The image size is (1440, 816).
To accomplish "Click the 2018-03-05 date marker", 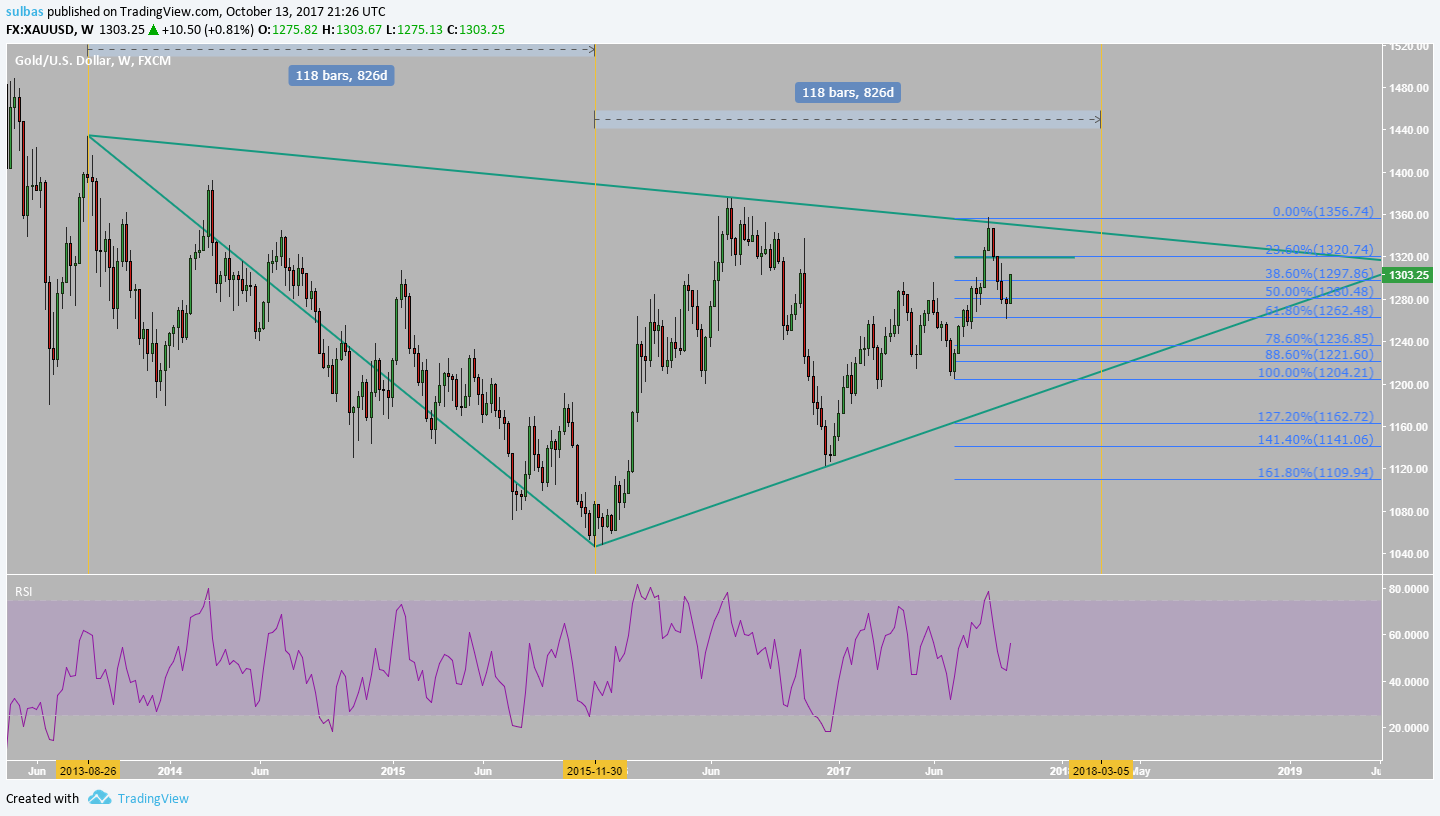I will 1101,771.
